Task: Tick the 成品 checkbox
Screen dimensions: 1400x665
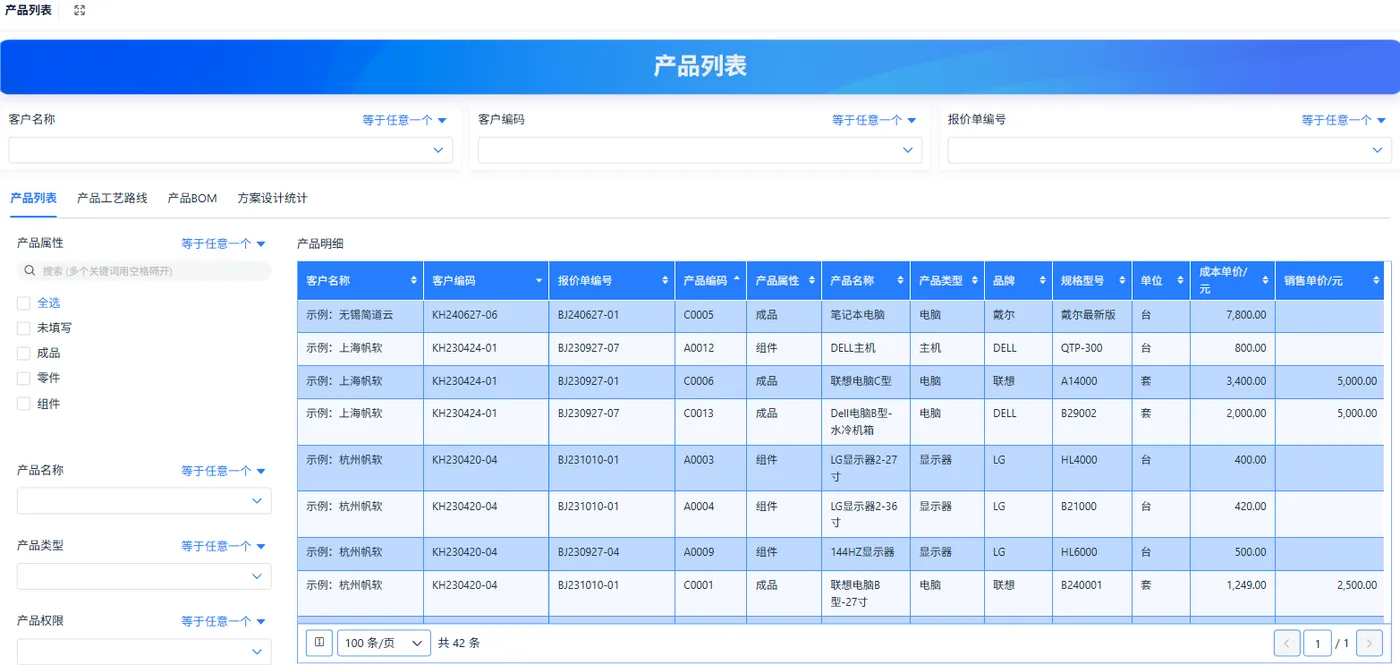Action: (x=23, y=353)
